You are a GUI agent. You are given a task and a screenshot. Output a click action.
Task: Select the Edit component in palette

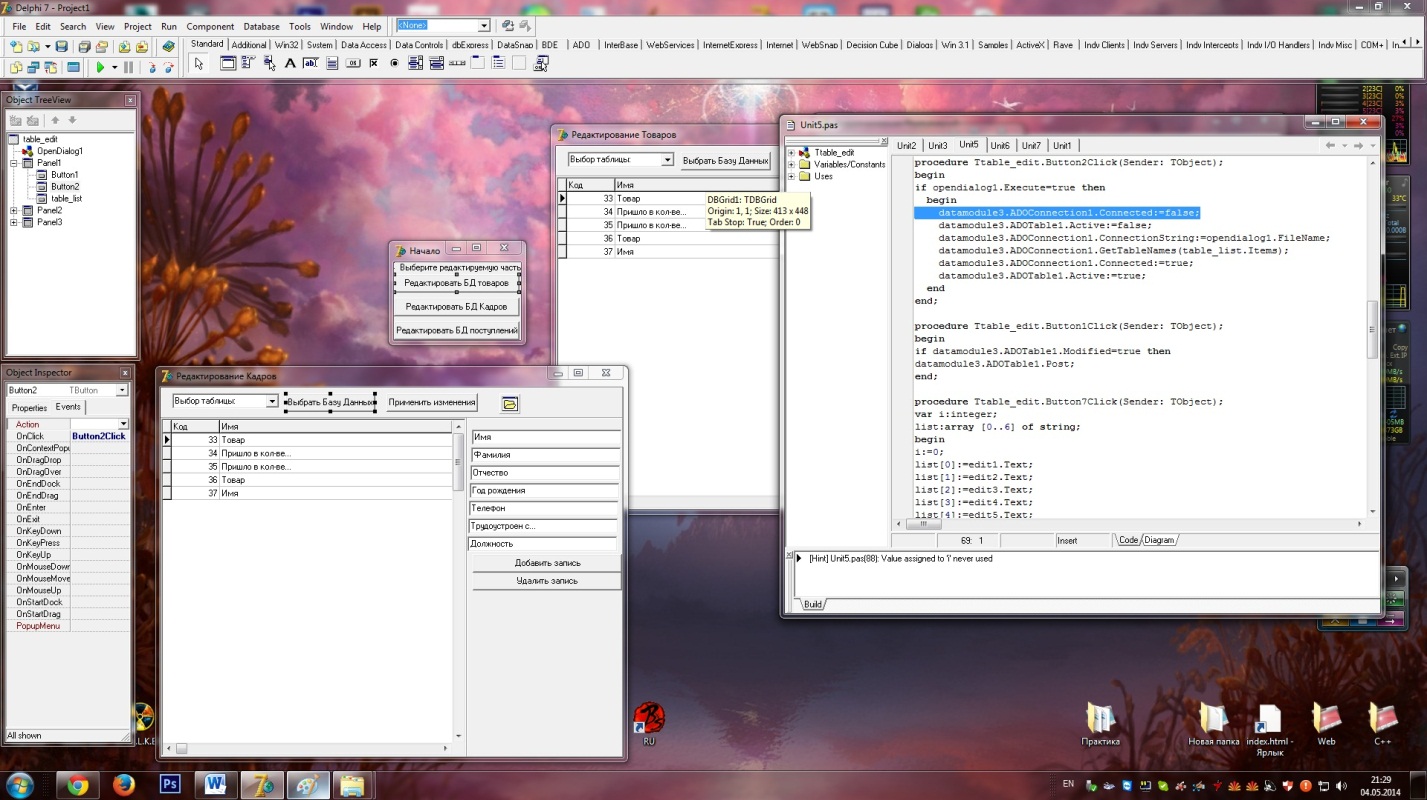click(310, 63)
